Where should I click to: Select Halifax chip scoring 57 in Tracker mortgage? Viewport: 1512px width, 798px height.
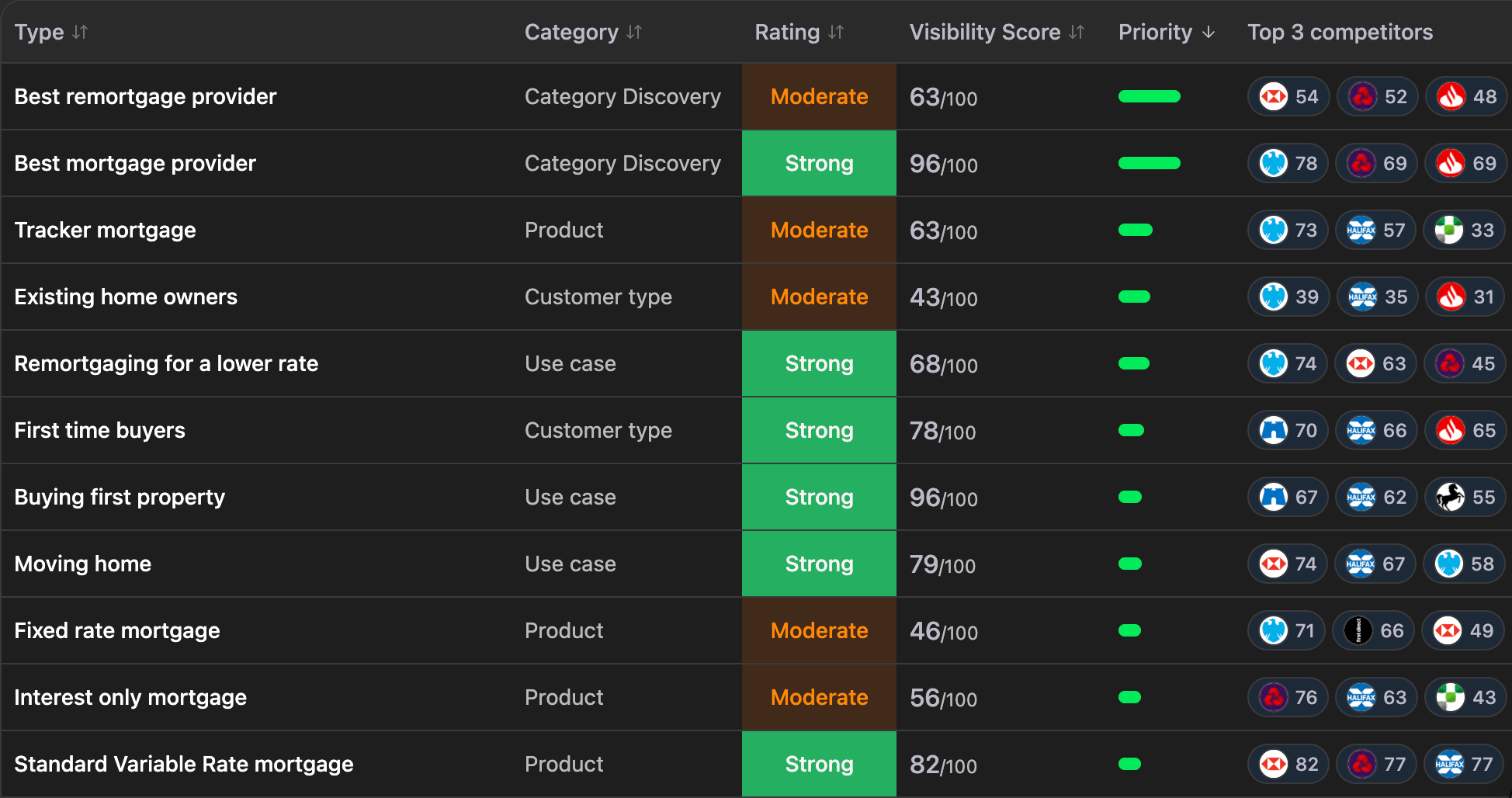(x=1377, y=231)
